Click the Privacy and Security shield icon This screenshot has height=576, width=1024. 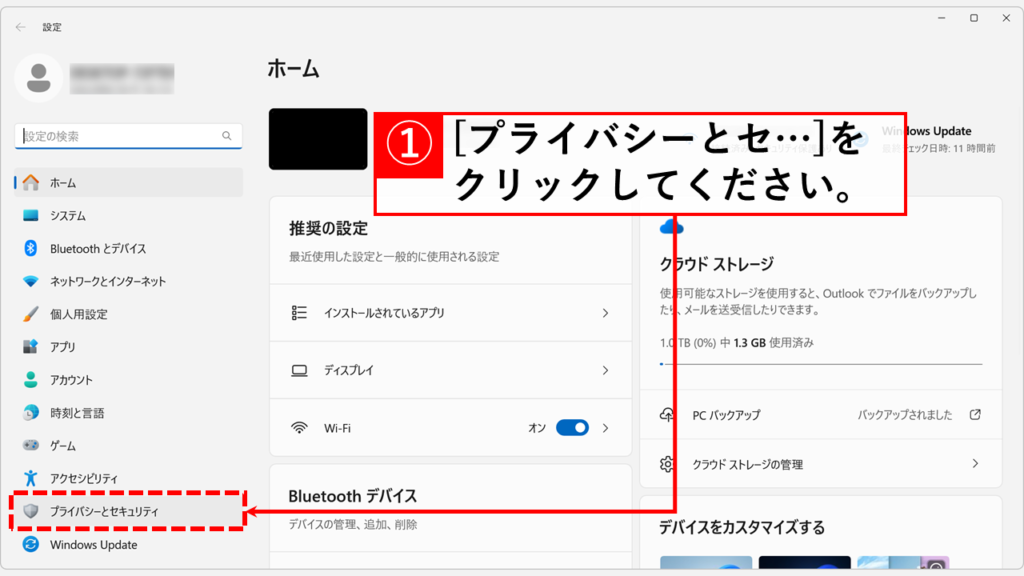31,511
